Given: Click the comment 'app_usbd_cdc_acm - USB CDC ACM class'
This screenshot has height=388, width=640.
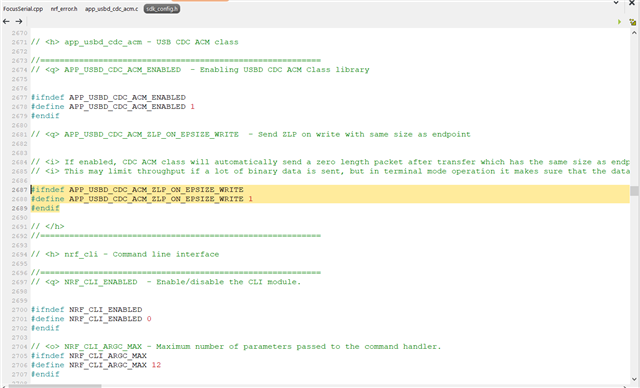Looking at the screenshot, I should (151, 42).
